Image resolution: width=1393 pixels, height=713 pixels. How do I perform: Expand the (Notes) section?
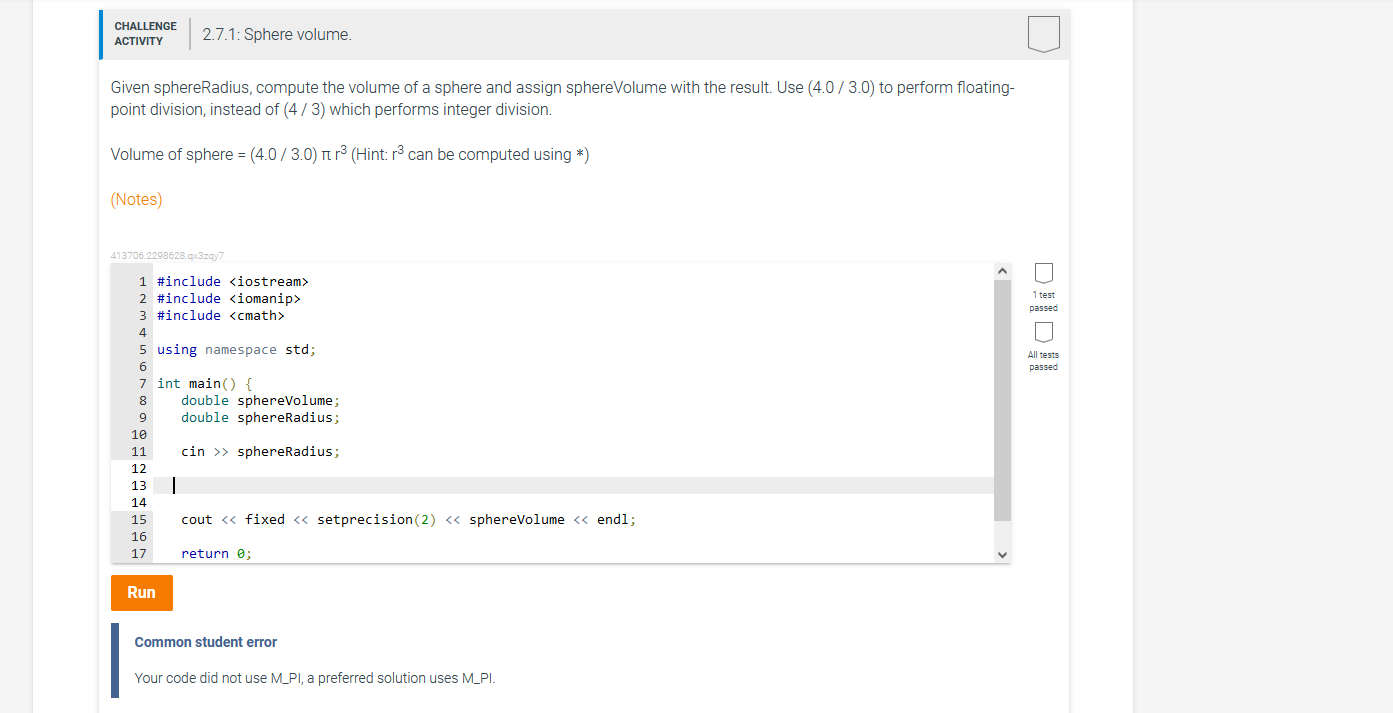pyautogui.click(x=136, y=199)
